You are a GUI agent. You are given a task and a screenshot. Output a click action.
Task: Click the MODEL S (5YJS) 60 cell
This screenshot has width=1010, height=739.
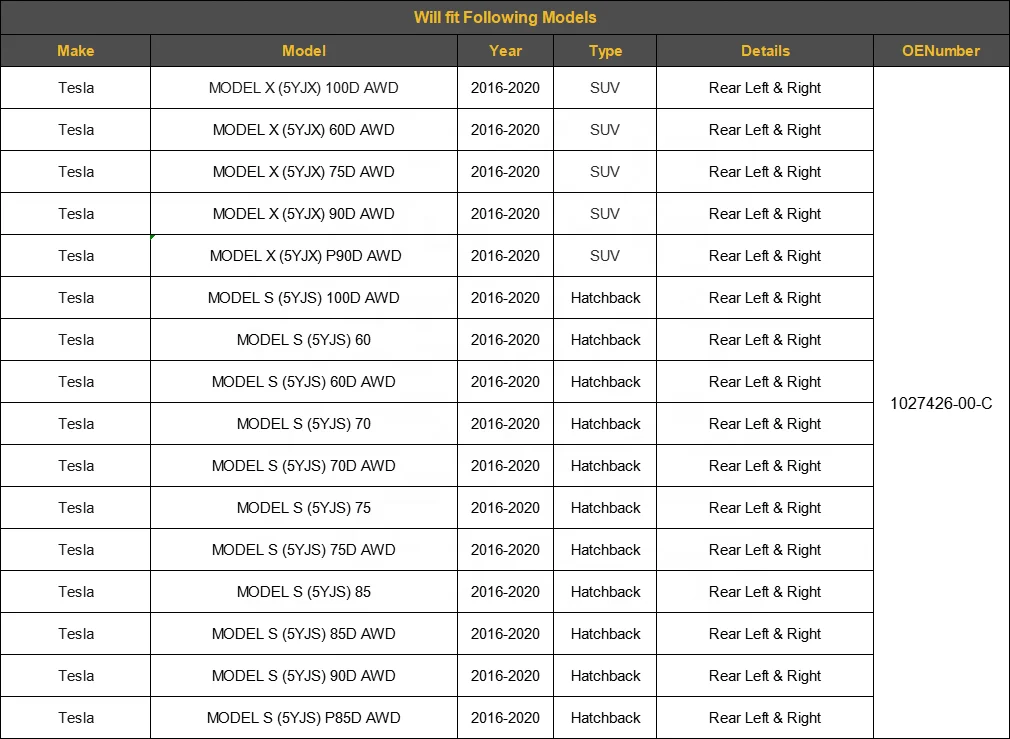coord(304,340)
